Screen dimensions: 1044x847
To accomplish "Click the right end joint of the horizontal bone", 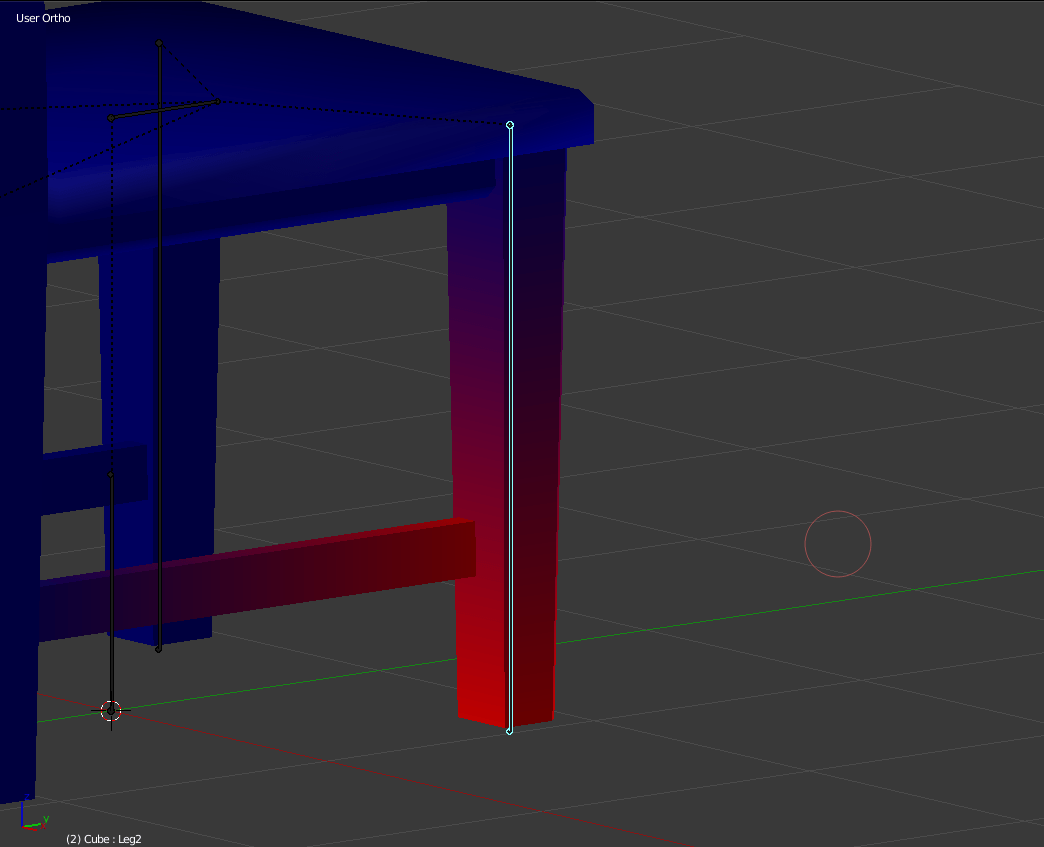I will [x=217, y=101].
